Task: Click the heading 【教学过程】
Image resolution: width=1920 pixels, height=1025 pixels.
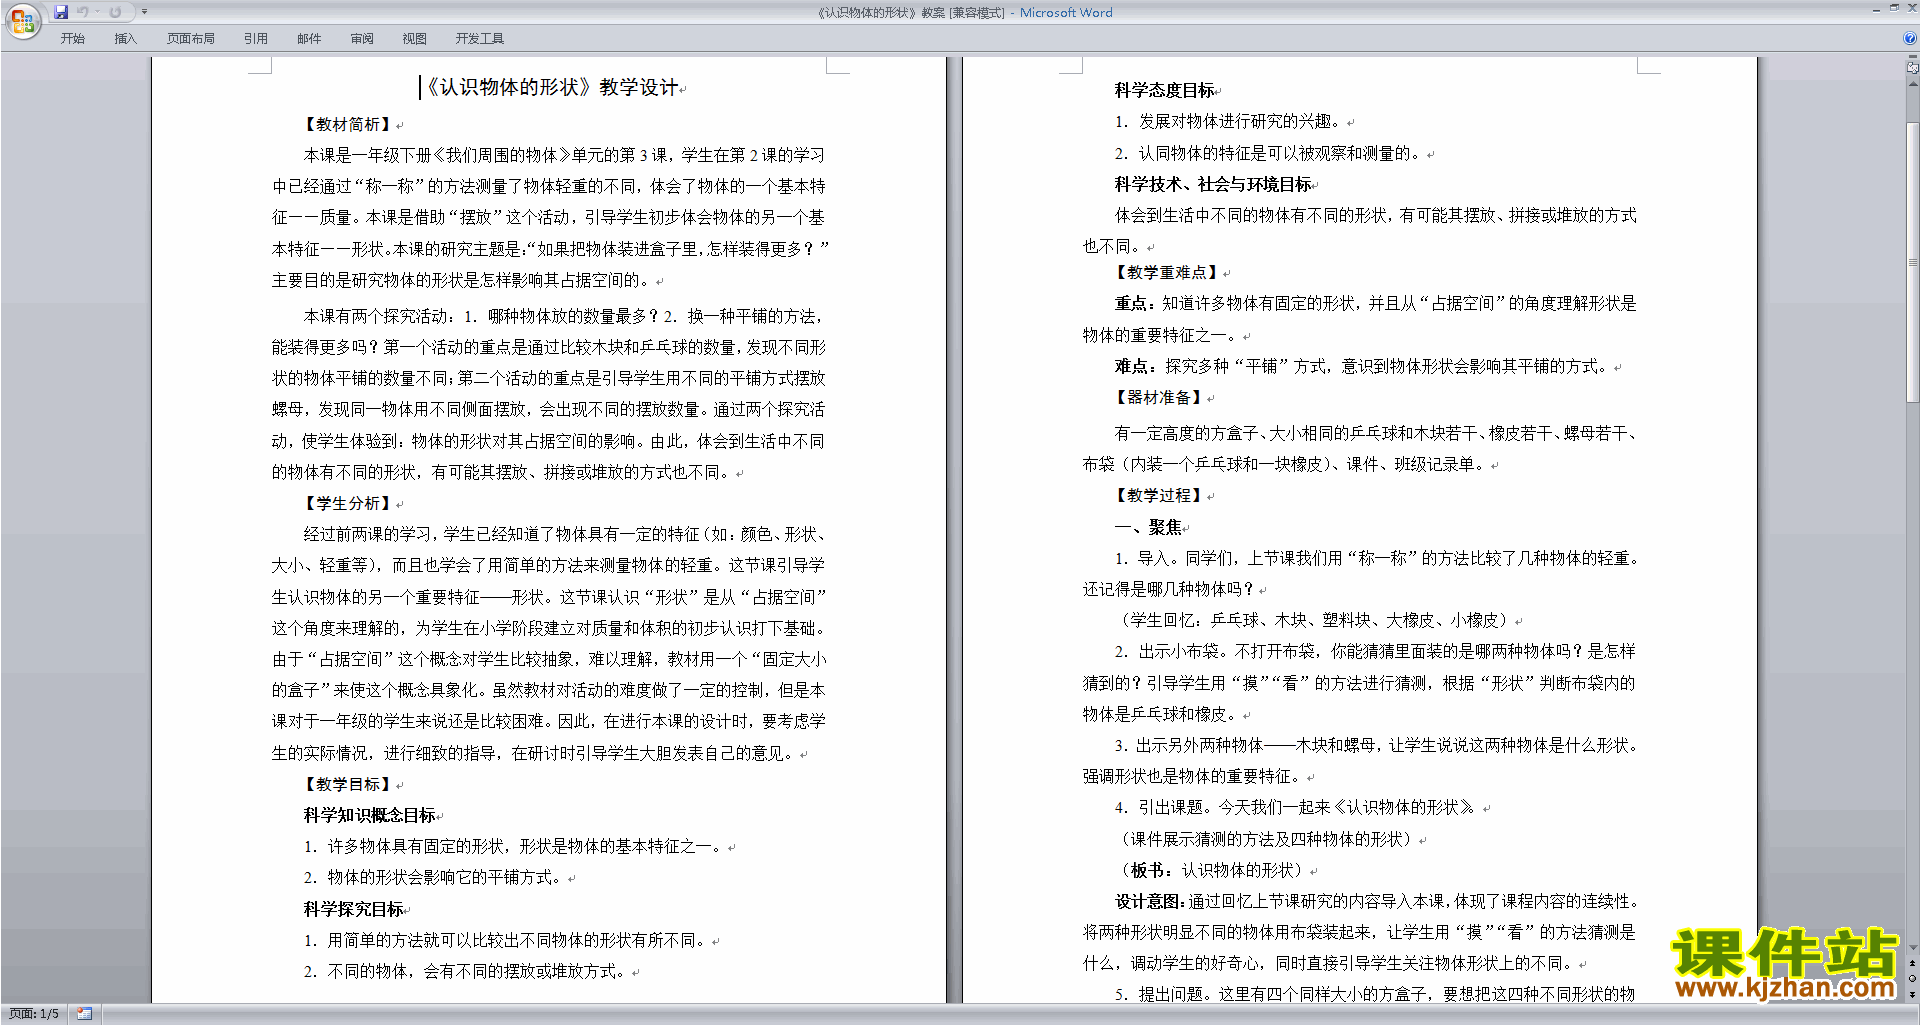Action: point(1159,496)
